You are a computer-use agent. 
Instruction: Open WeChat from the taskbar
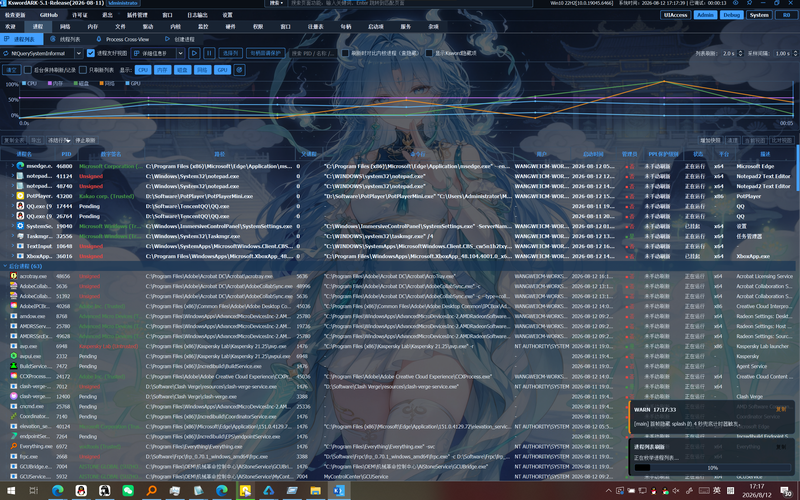point(128,491)
